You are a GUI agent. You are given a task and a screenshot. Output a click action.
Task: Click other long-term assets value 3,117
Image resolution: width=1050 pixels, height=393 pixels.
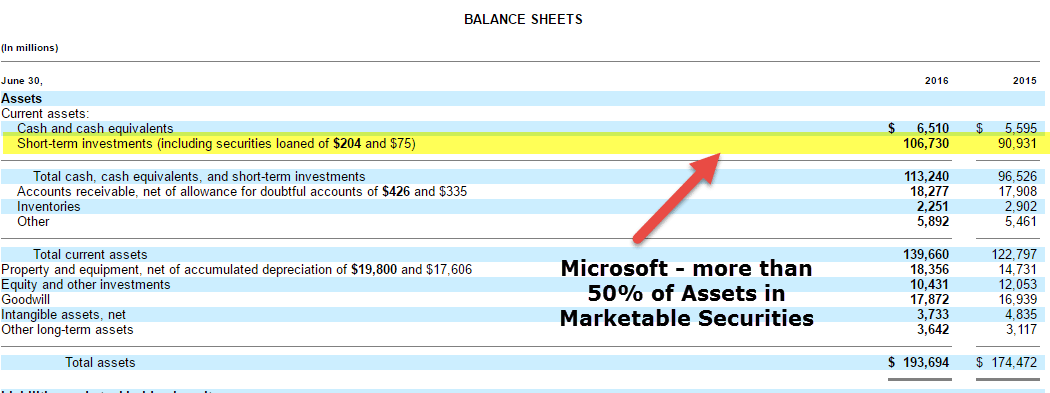pyautogui.click(x=1021, y=330)
